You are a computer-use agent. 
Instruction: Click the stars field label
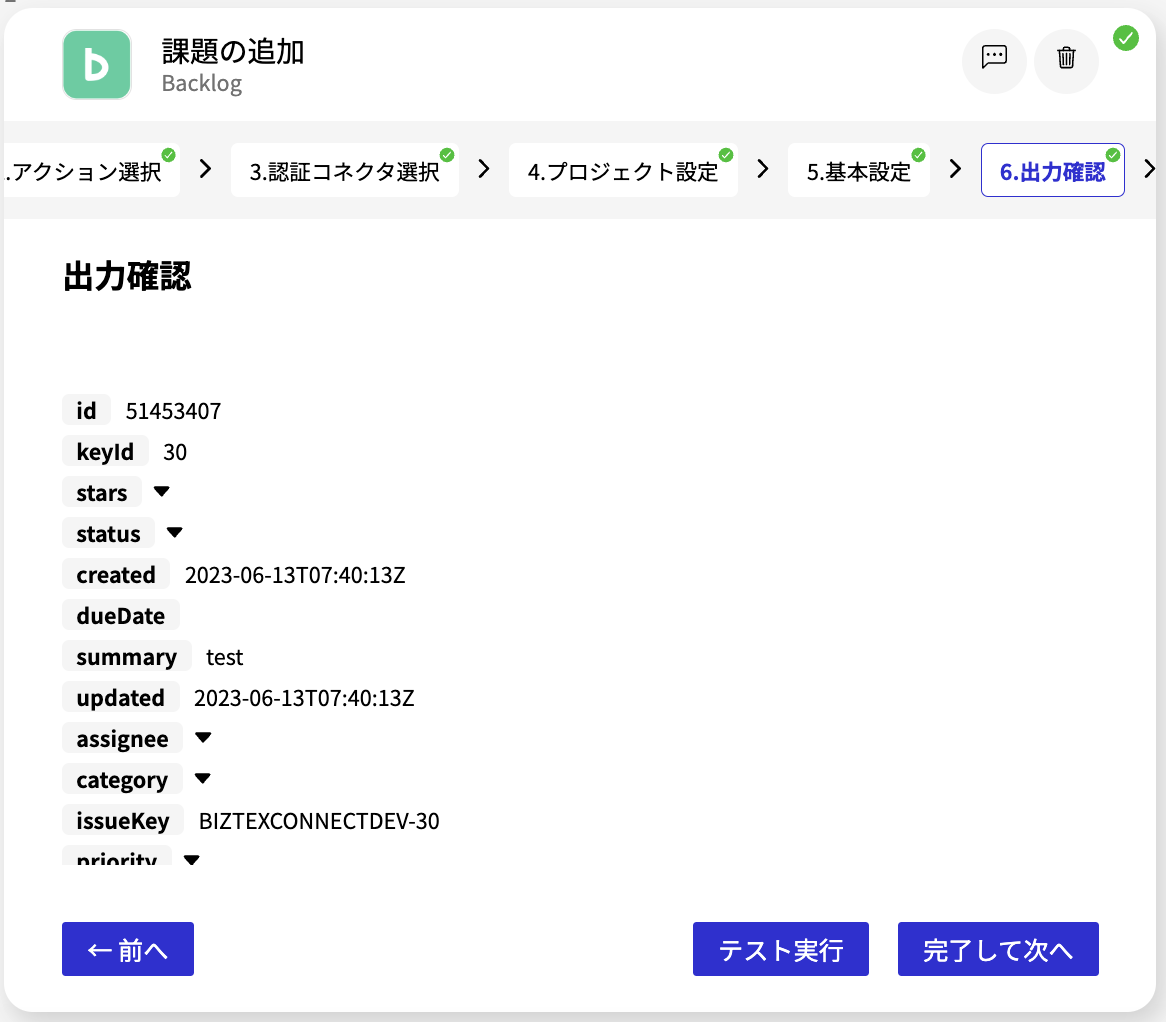pos(102,492)
